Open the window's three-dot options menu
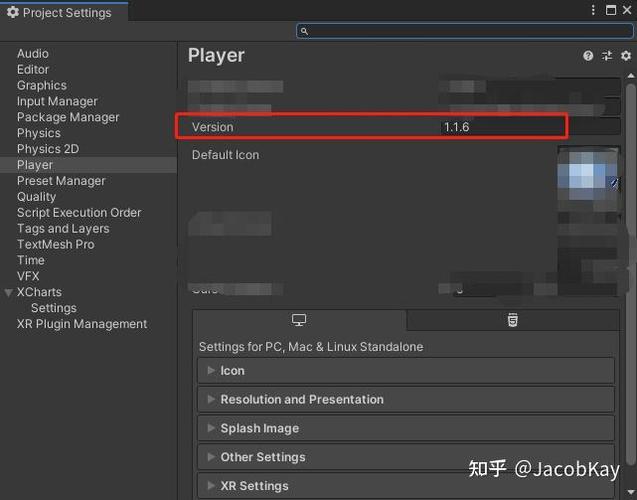The image size is (637, 500). click(x=593, y=10)
